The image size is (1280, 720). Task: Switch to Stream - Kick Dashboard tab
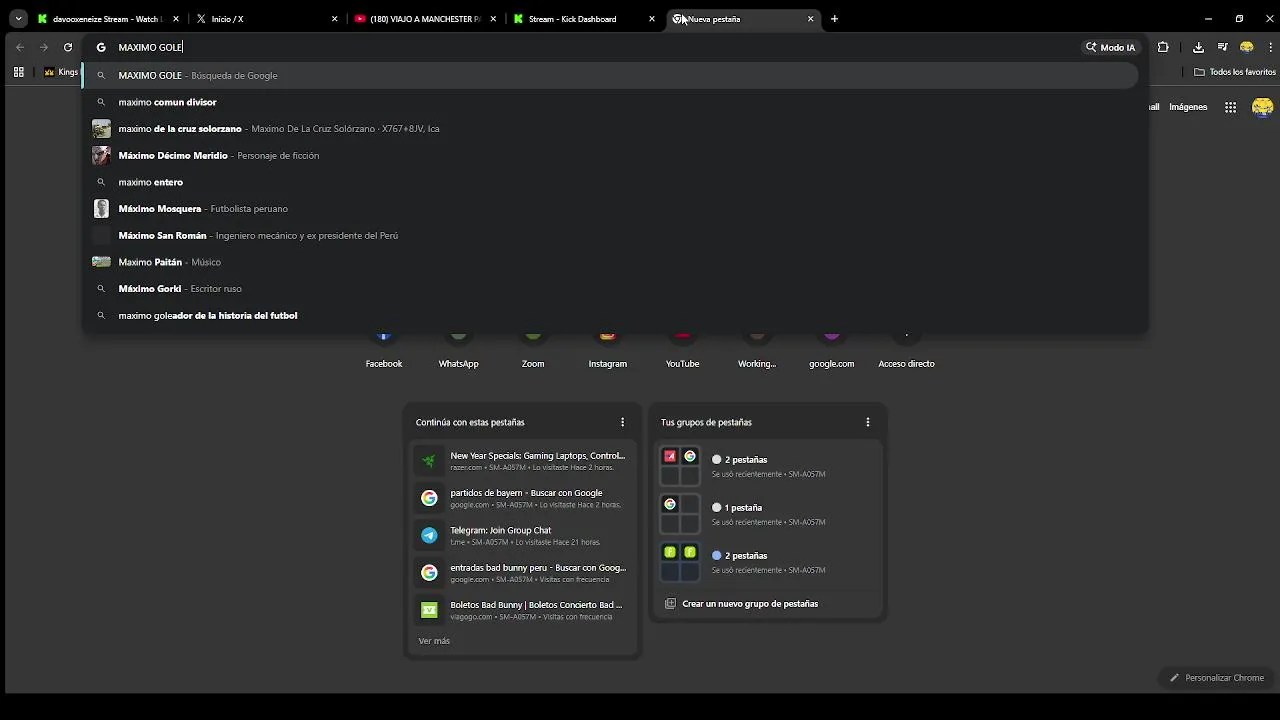coord(583,18)
